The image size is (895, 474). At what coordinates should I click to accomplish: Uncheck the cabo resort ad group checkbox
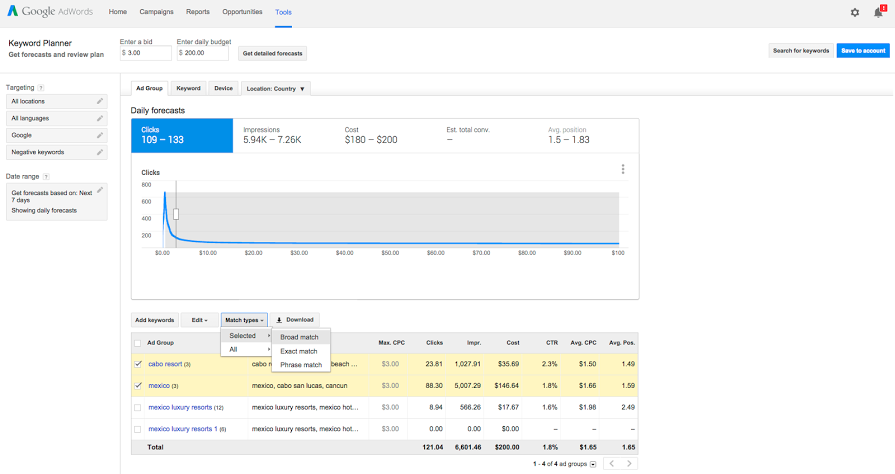pyautogui.click(x=138, y=364)
